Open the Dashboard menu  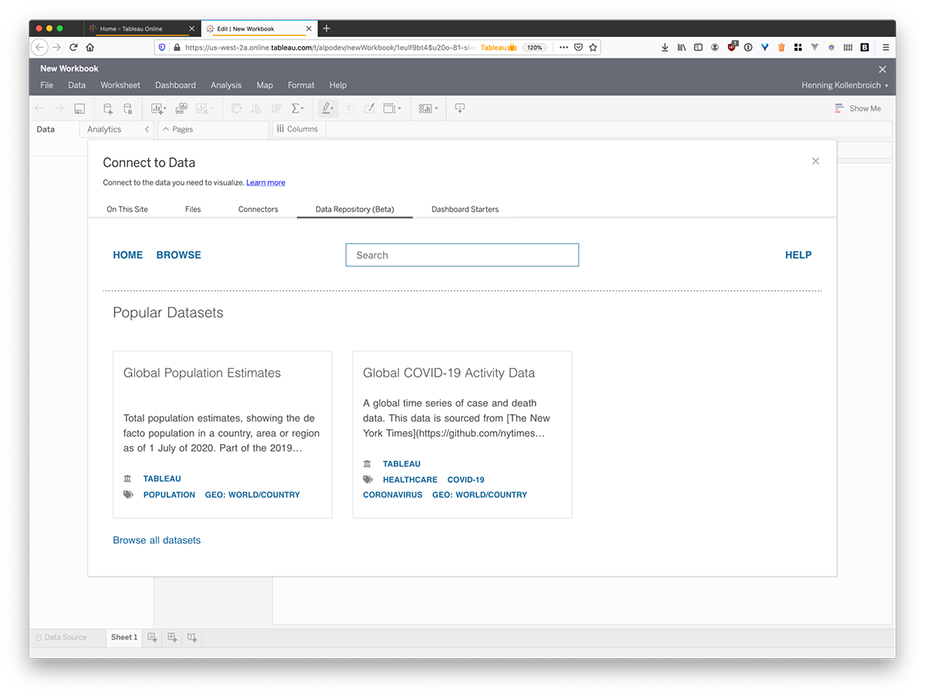[175, 86]
